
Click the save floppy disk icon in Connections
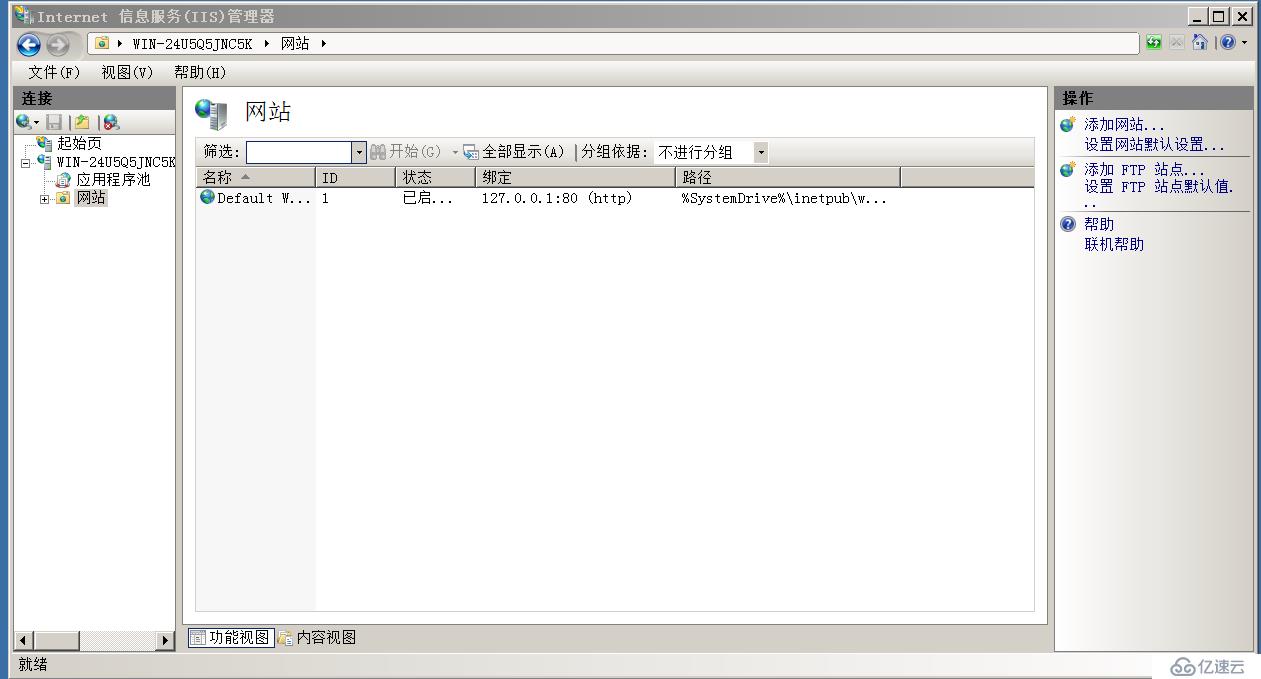pyautogui.click(x=54, y=122)
